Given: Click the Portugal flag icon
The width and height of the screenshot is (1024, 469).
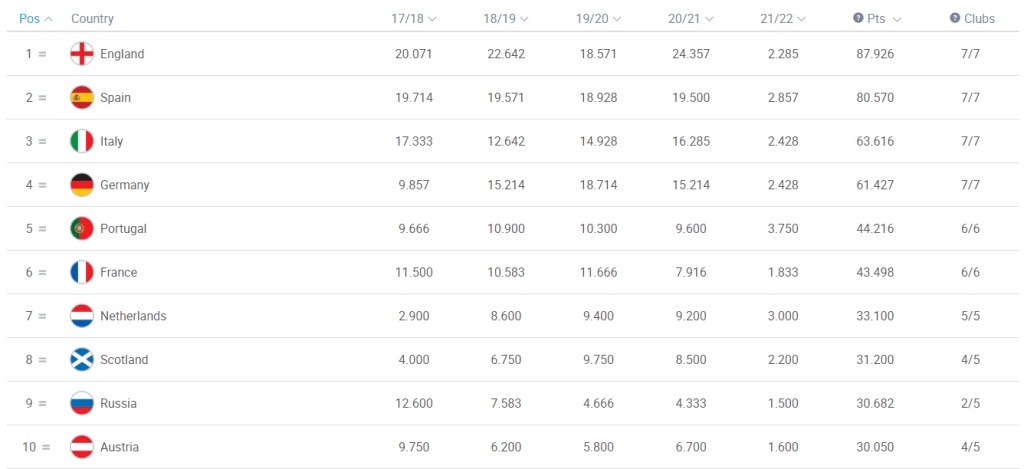Looking at the screenshot, I should [x=82, y=229].
